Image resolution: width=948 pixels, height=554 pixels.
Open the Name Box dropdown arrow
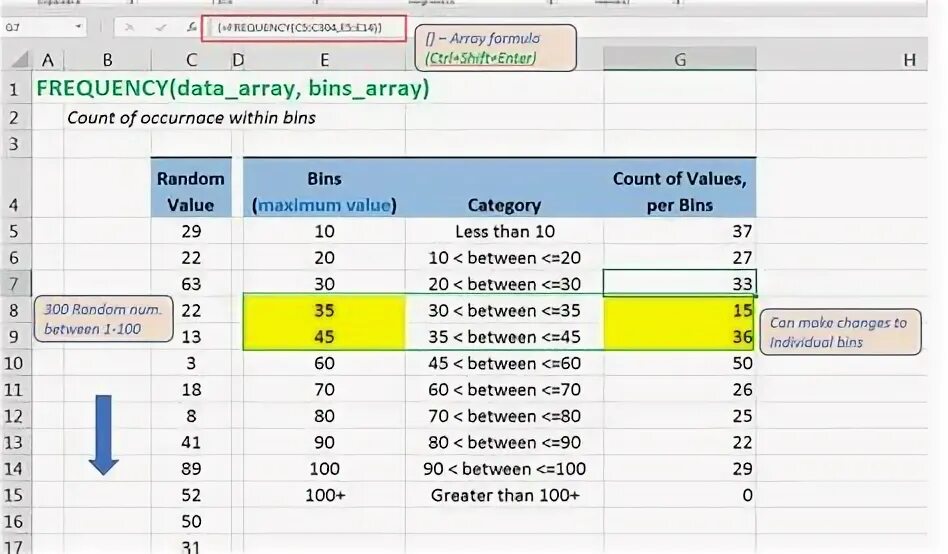[78, 27]
